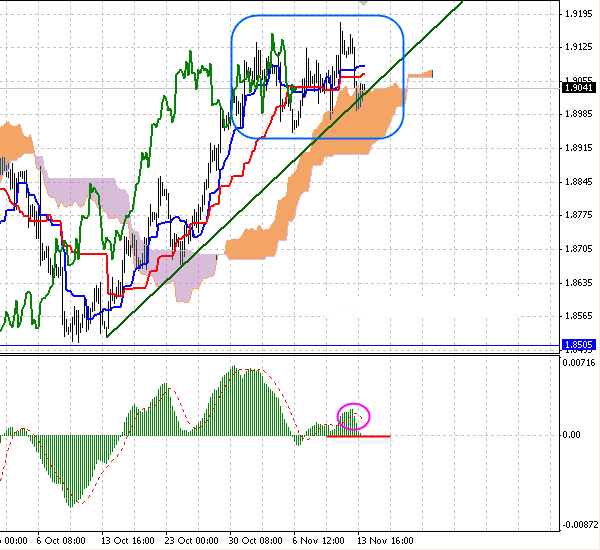Screen dimensions: 600x550
Task: Click the -0.00872 indicator scale minimum
Action: coord(580,525)
